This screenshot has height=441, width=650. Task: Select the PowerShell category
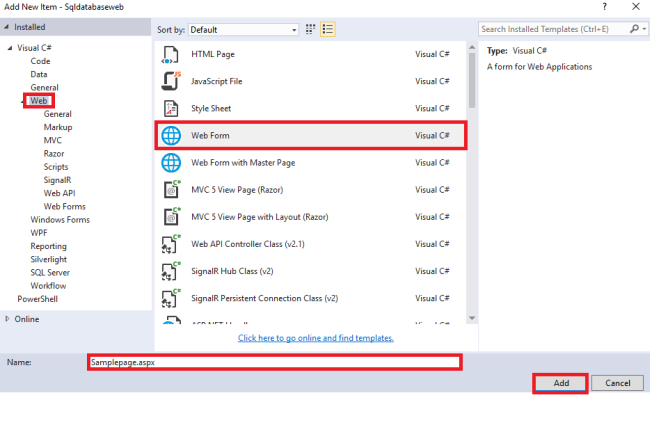point(37,299)
